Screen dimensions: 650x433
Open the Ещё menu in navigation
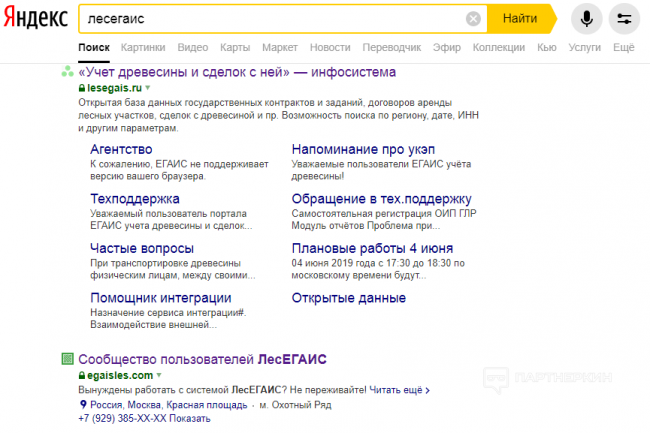coord(623,47)
